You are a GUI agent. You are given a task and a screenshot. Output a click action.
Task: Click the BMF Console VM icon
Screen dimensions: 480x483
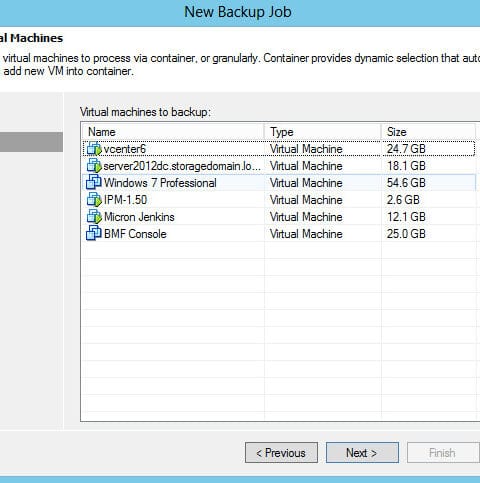pos(94,234)
